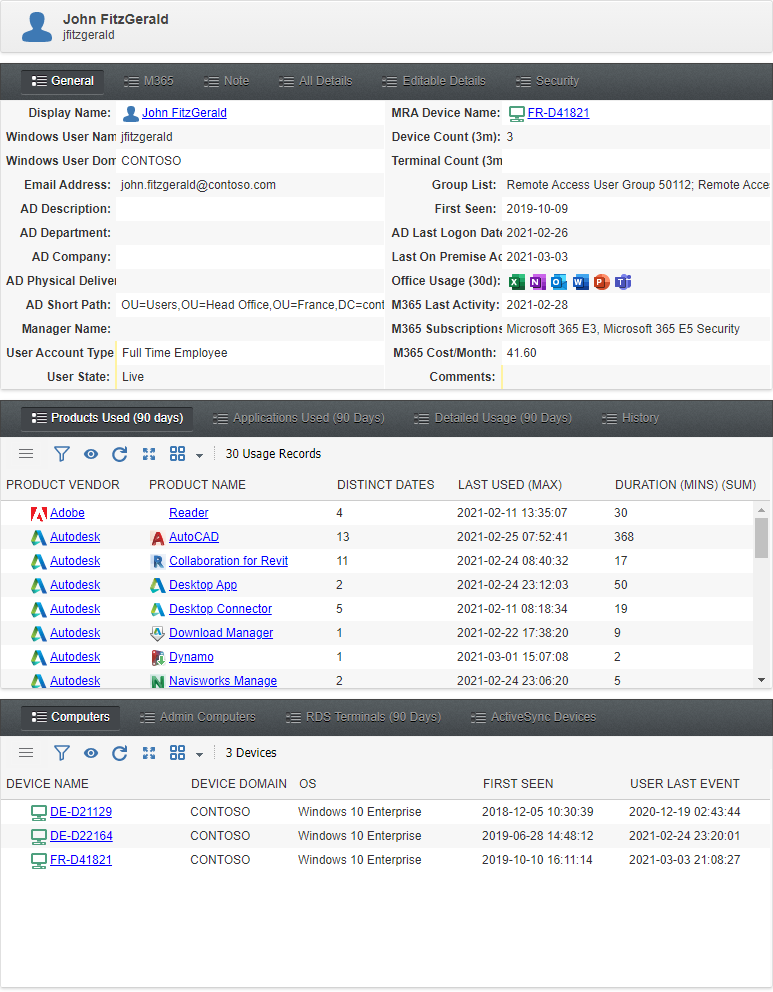Image resolution: width=773 pixels, height=992 pixels.
Task: Open the John FitzGerald display name link
Action: tap(184, 113)
